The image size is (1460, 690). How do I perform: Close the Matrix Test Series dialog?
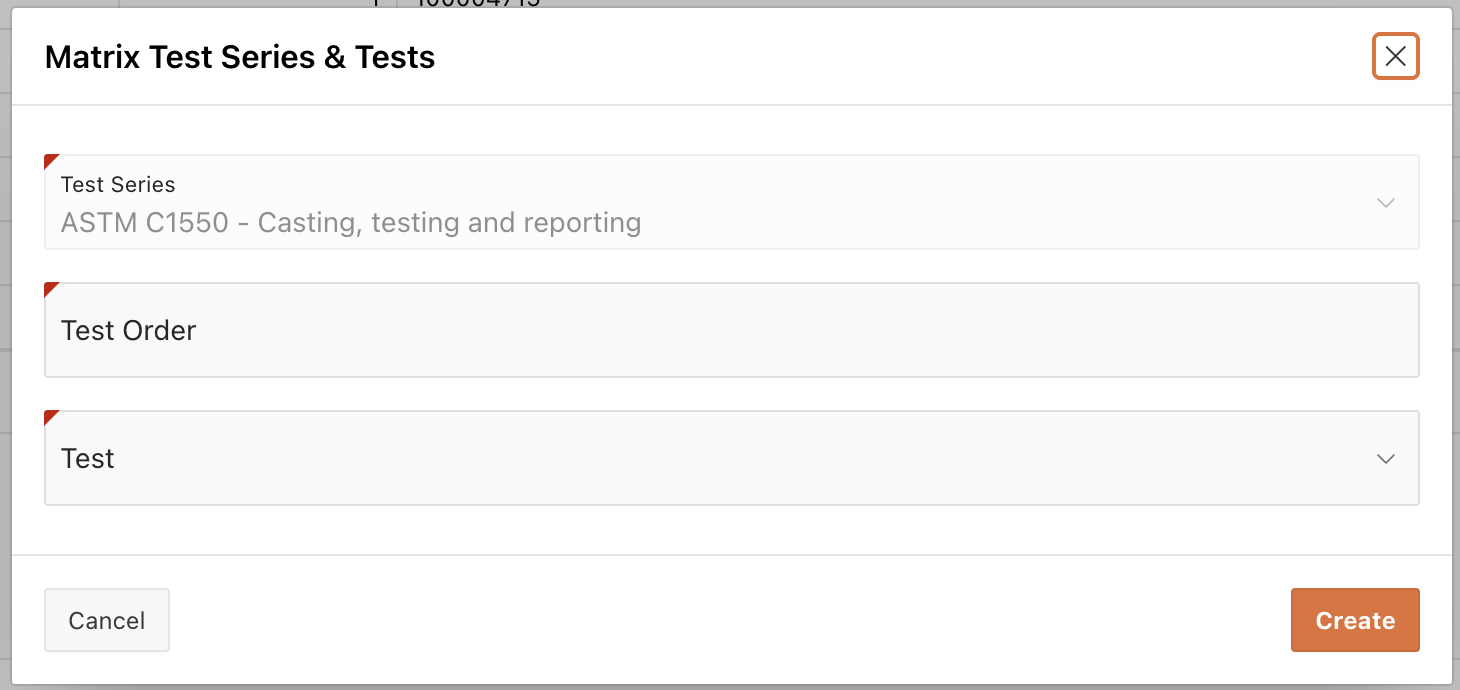click(1395, 56)
